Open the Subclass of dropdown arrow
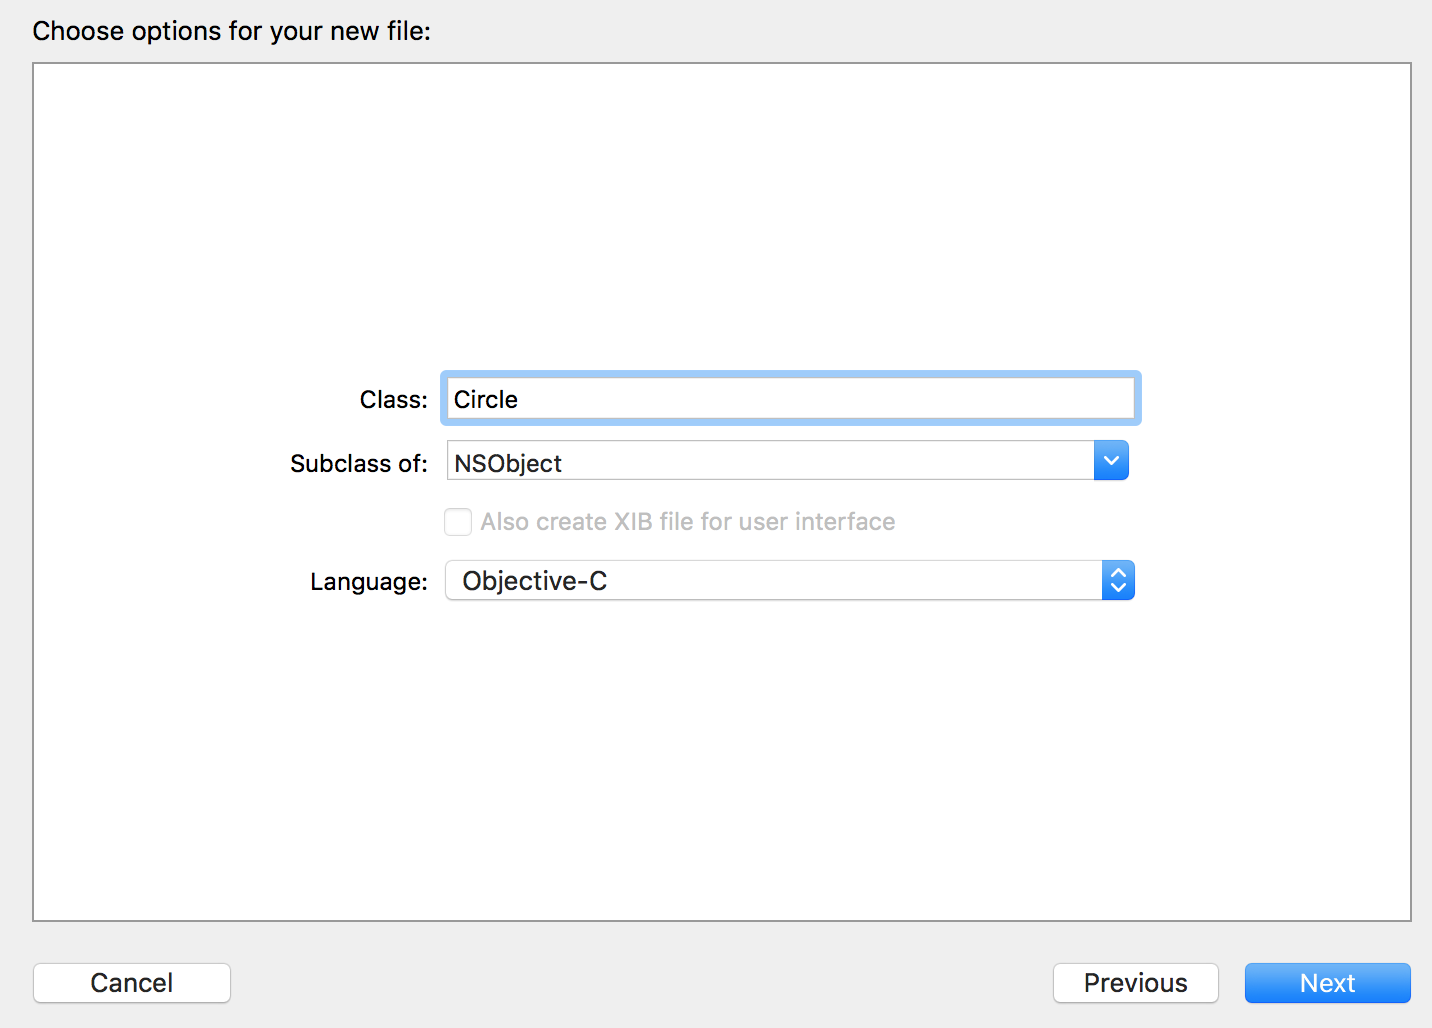This screenshot has width=1432, height=1028. point(1111,461)
